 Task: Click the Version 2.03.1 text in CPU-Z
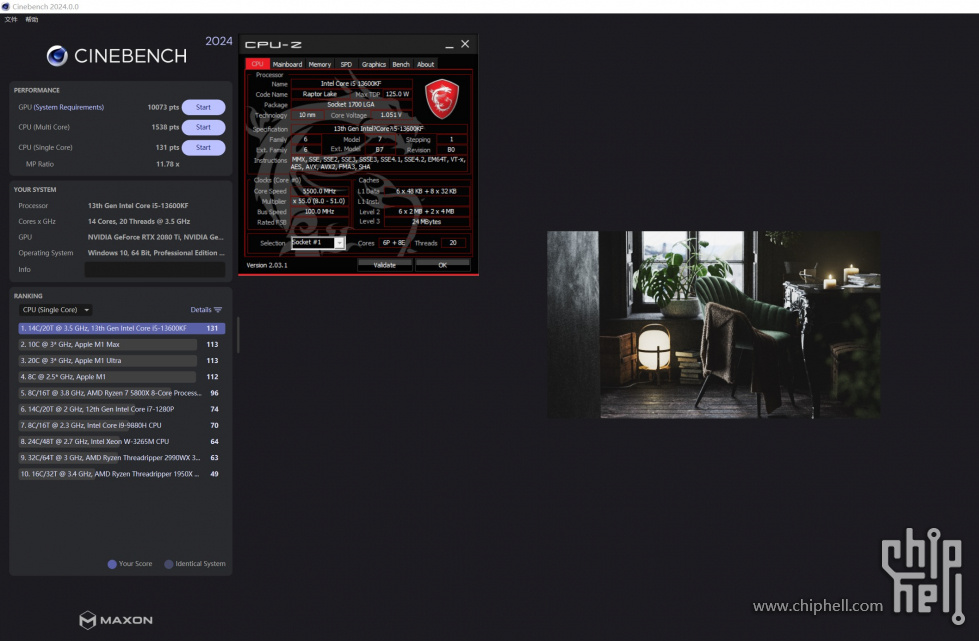(x=267, y=265)
